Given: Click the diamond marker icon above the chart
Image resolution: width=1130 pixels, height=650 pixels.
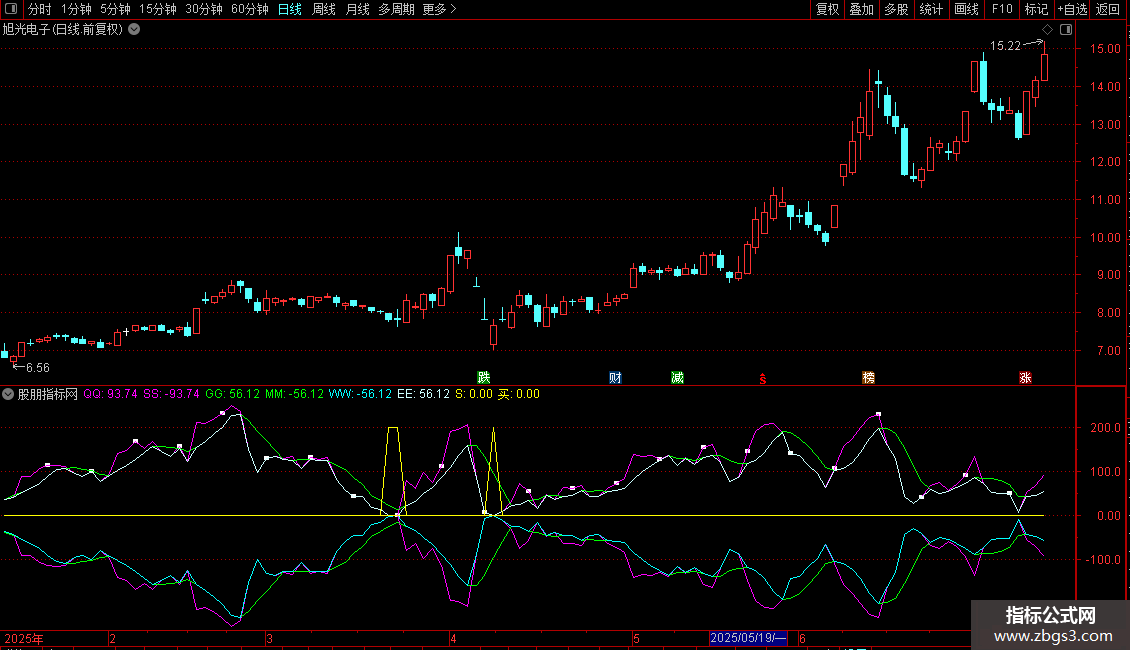Looking at the screenshot, I should click(x=1047, y=29).
